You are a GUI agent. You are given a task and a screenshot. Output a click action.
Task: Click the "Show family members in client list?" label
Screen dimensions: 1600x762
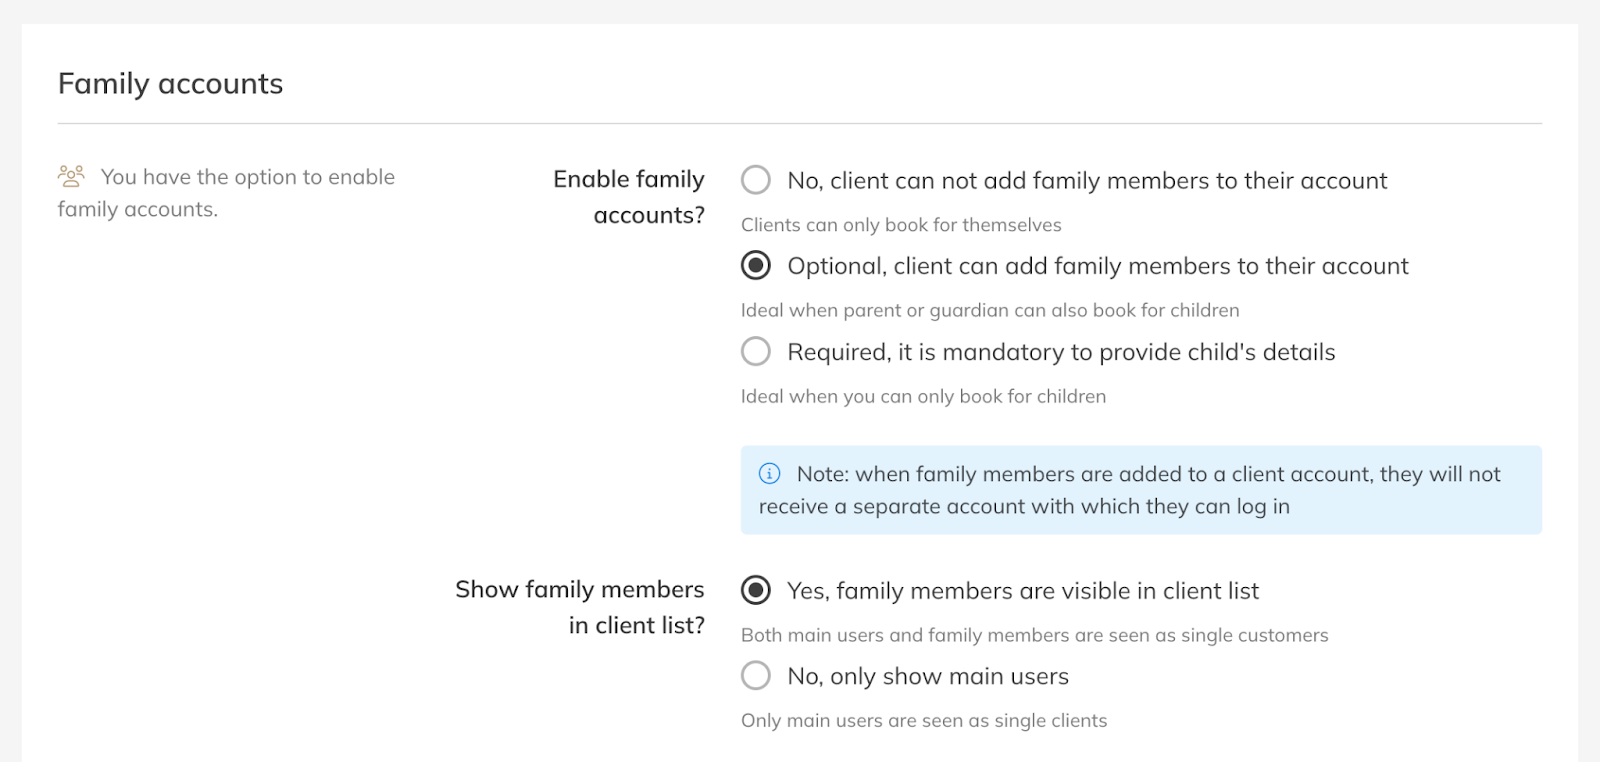click(580, 607)
